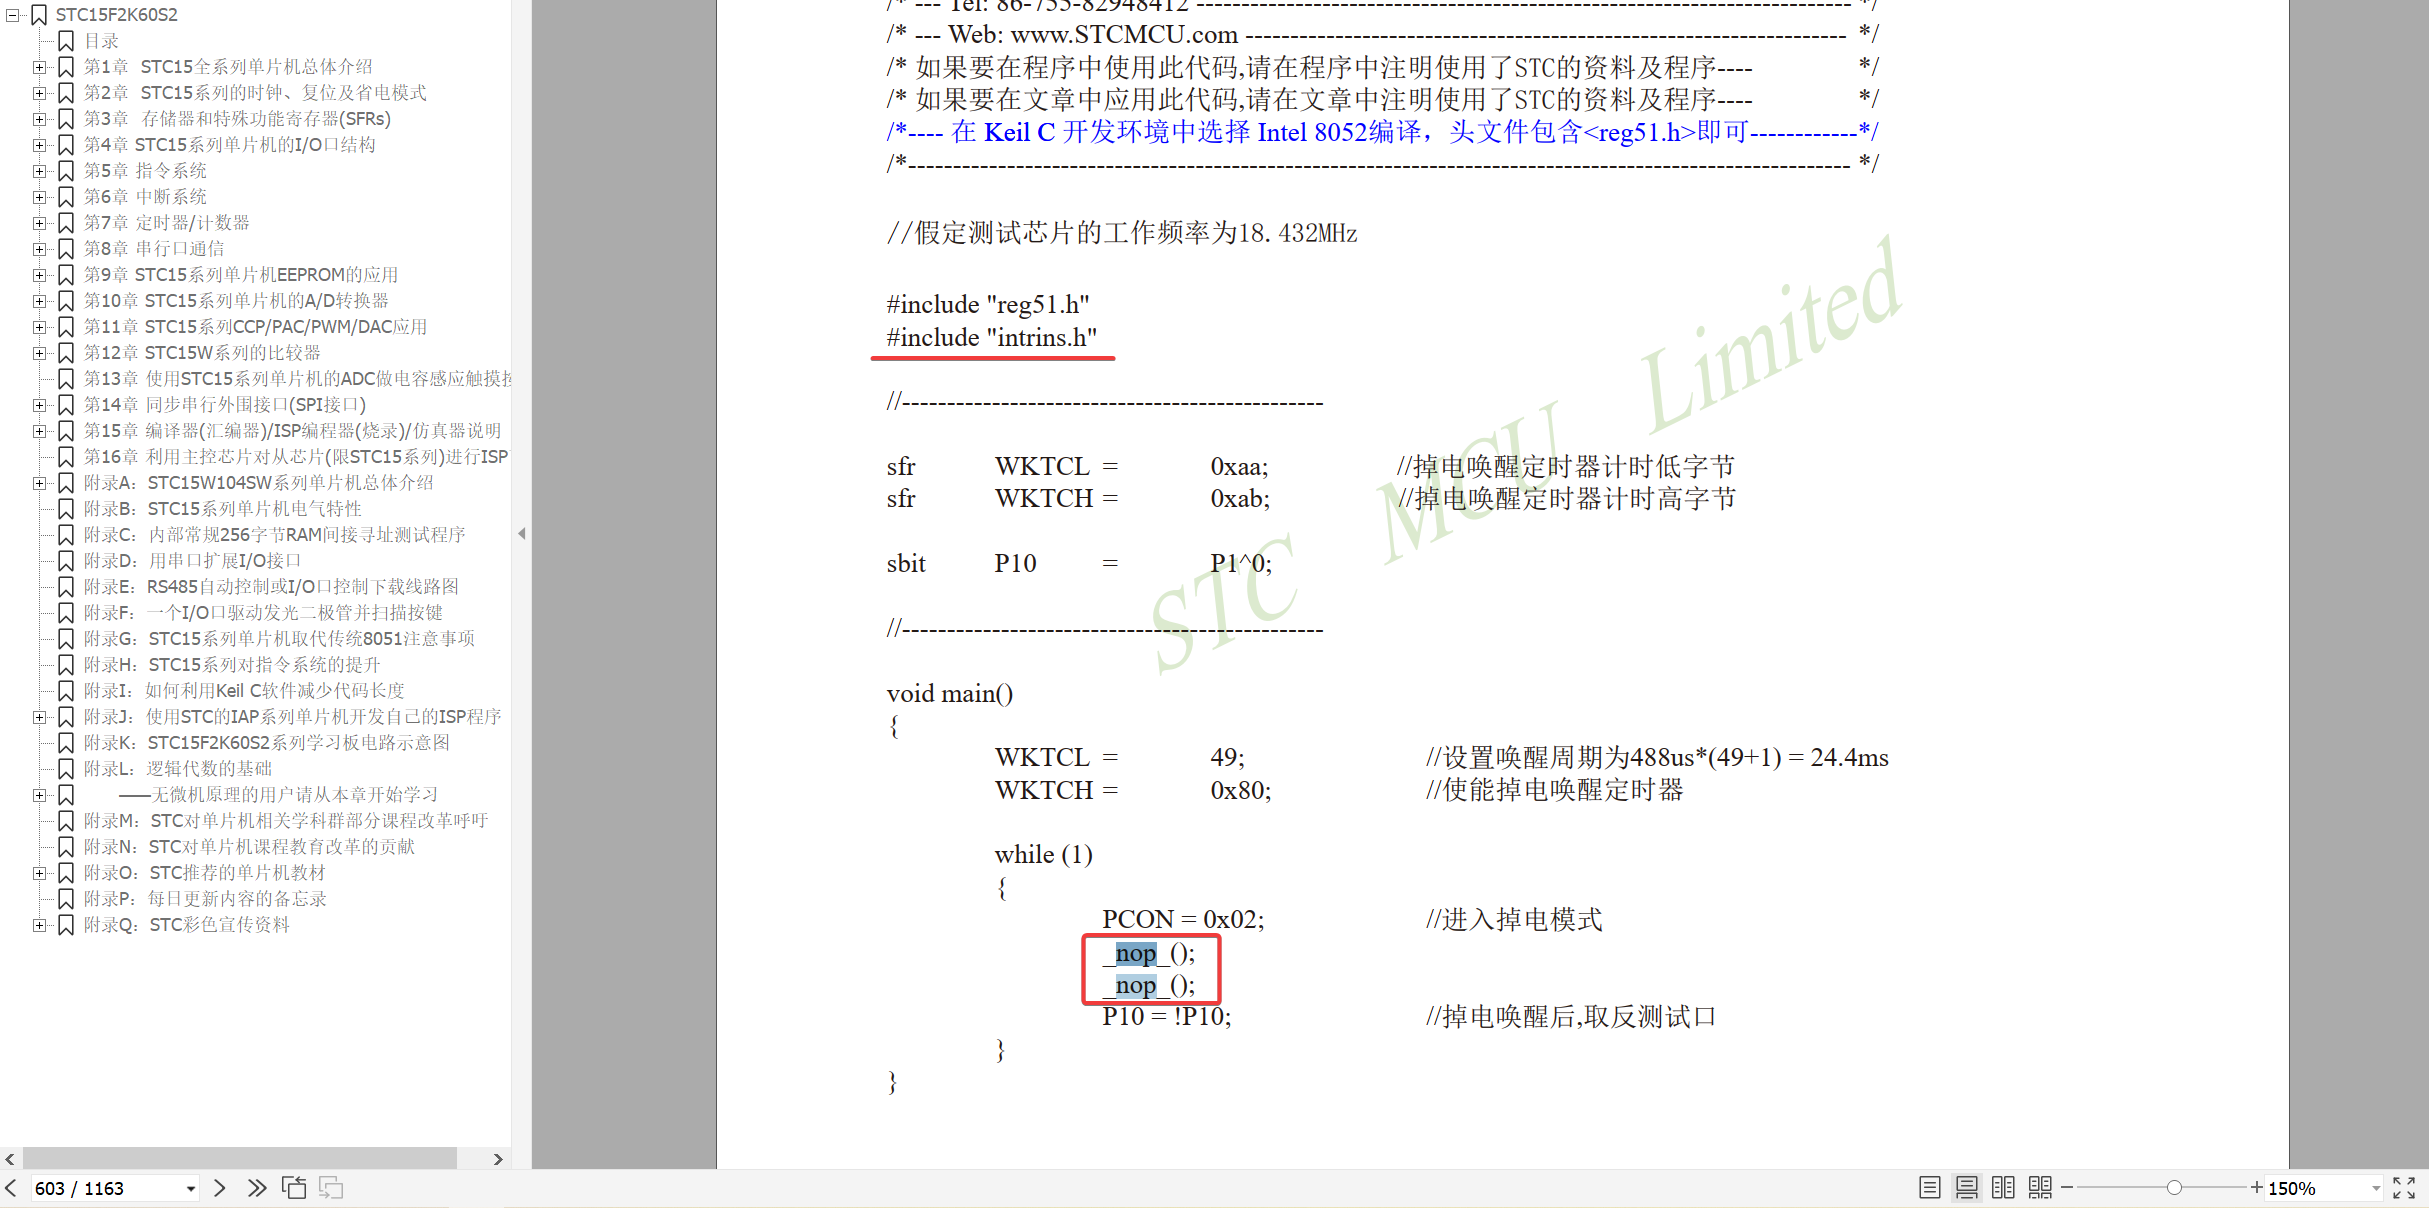2429x1208 pixels.
Task: Enable continuous page scrolling view
Action: click(1966, 1187)
